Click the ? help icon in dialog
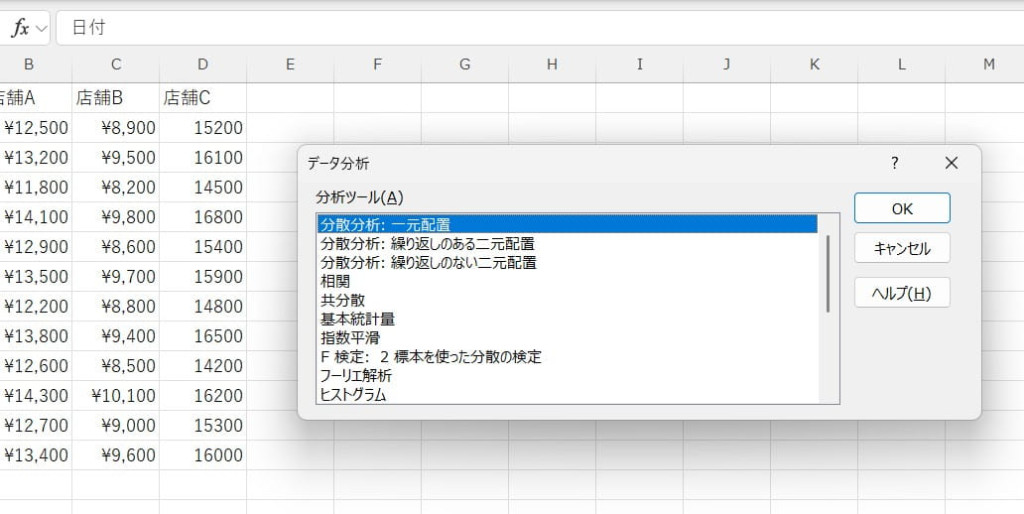 (x=895, y=163)
